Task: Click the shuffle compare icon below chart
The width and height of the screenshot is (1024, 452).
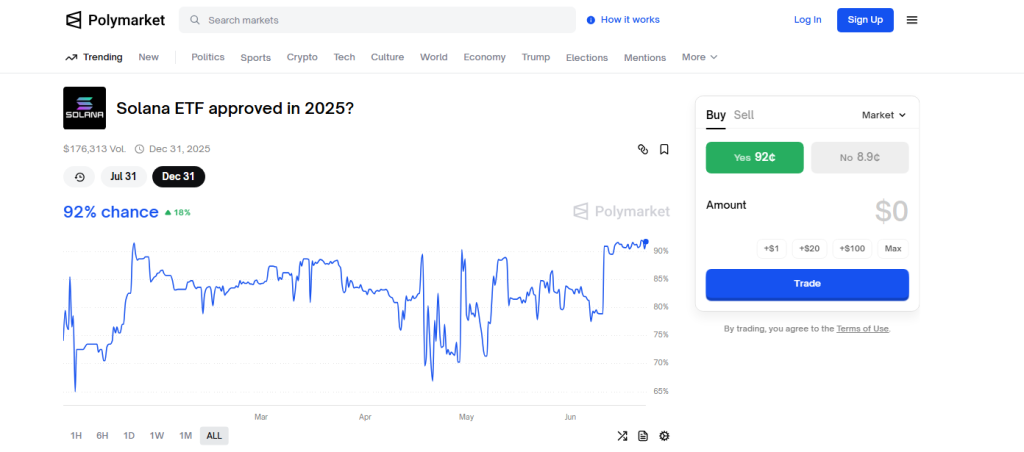Action: pos(622,436)
